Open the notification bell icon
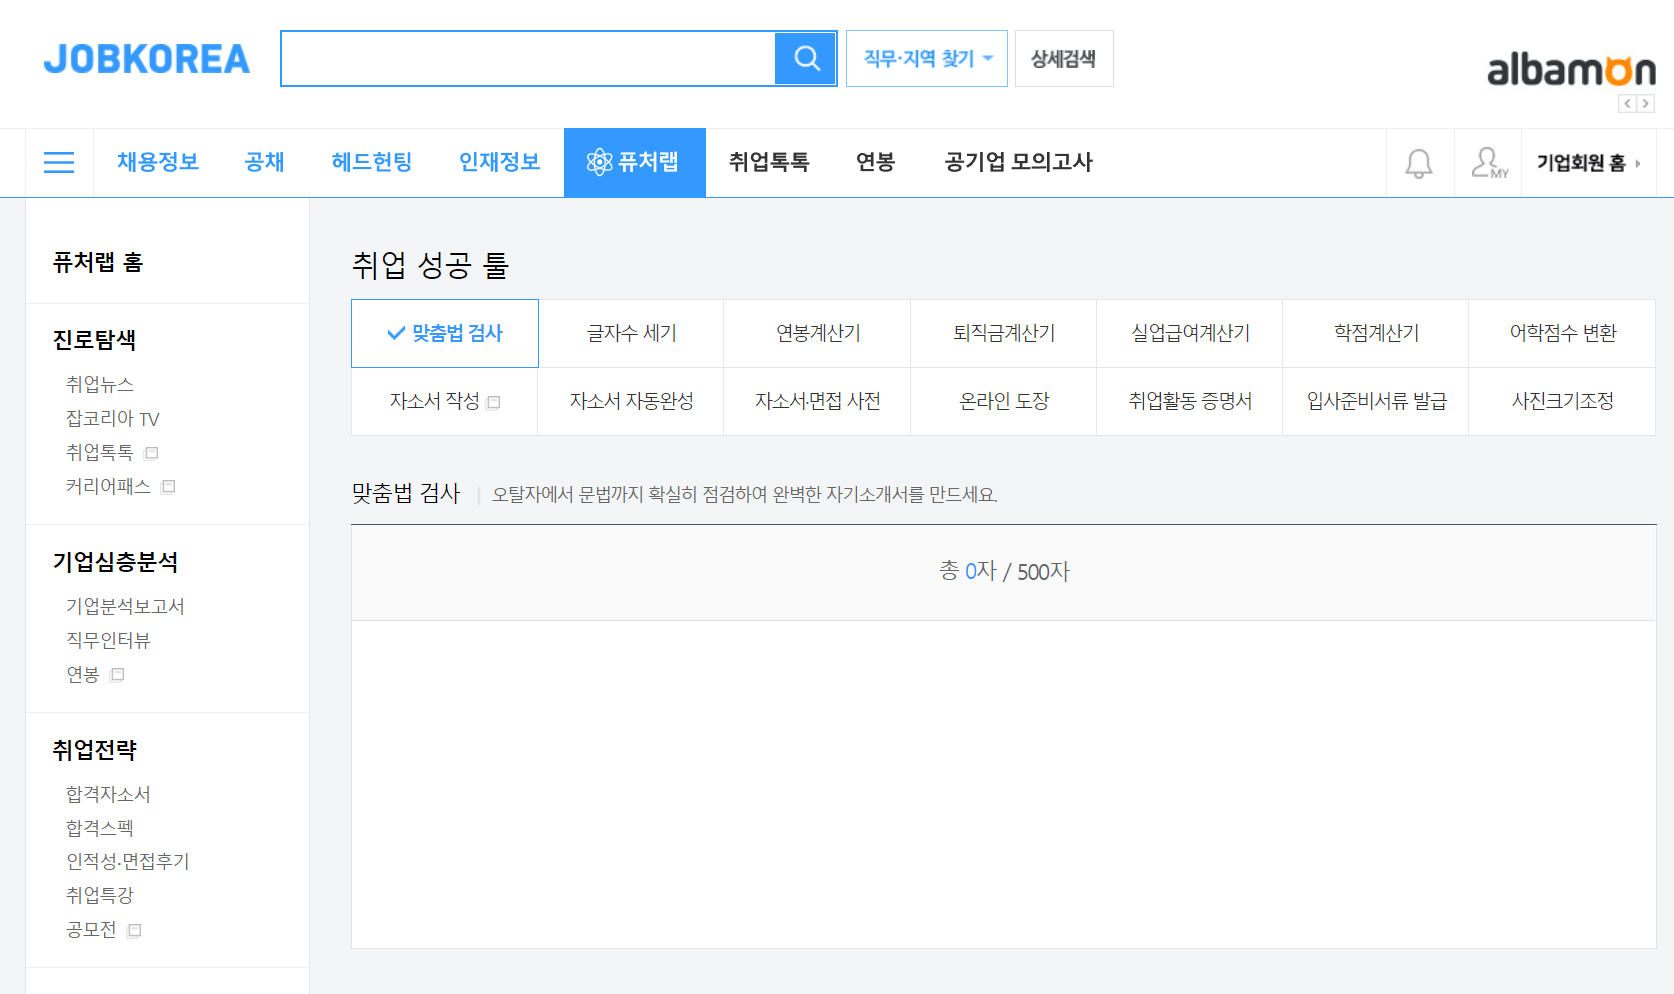Viewport: 1674px width, 994px height. [1419, 163]
